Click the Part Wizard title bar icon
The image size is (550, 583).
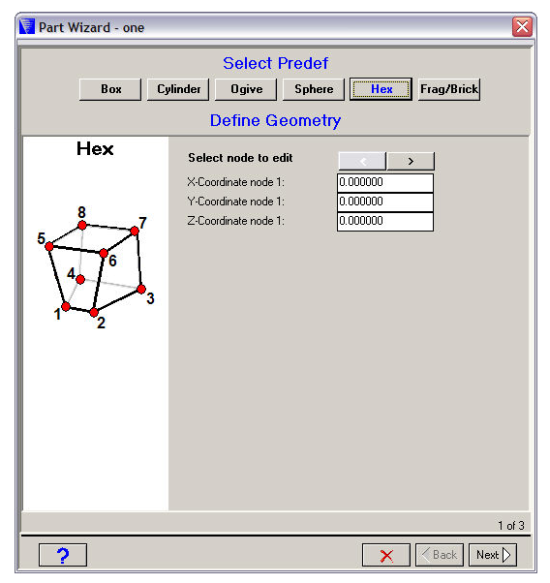coord(27,27)
